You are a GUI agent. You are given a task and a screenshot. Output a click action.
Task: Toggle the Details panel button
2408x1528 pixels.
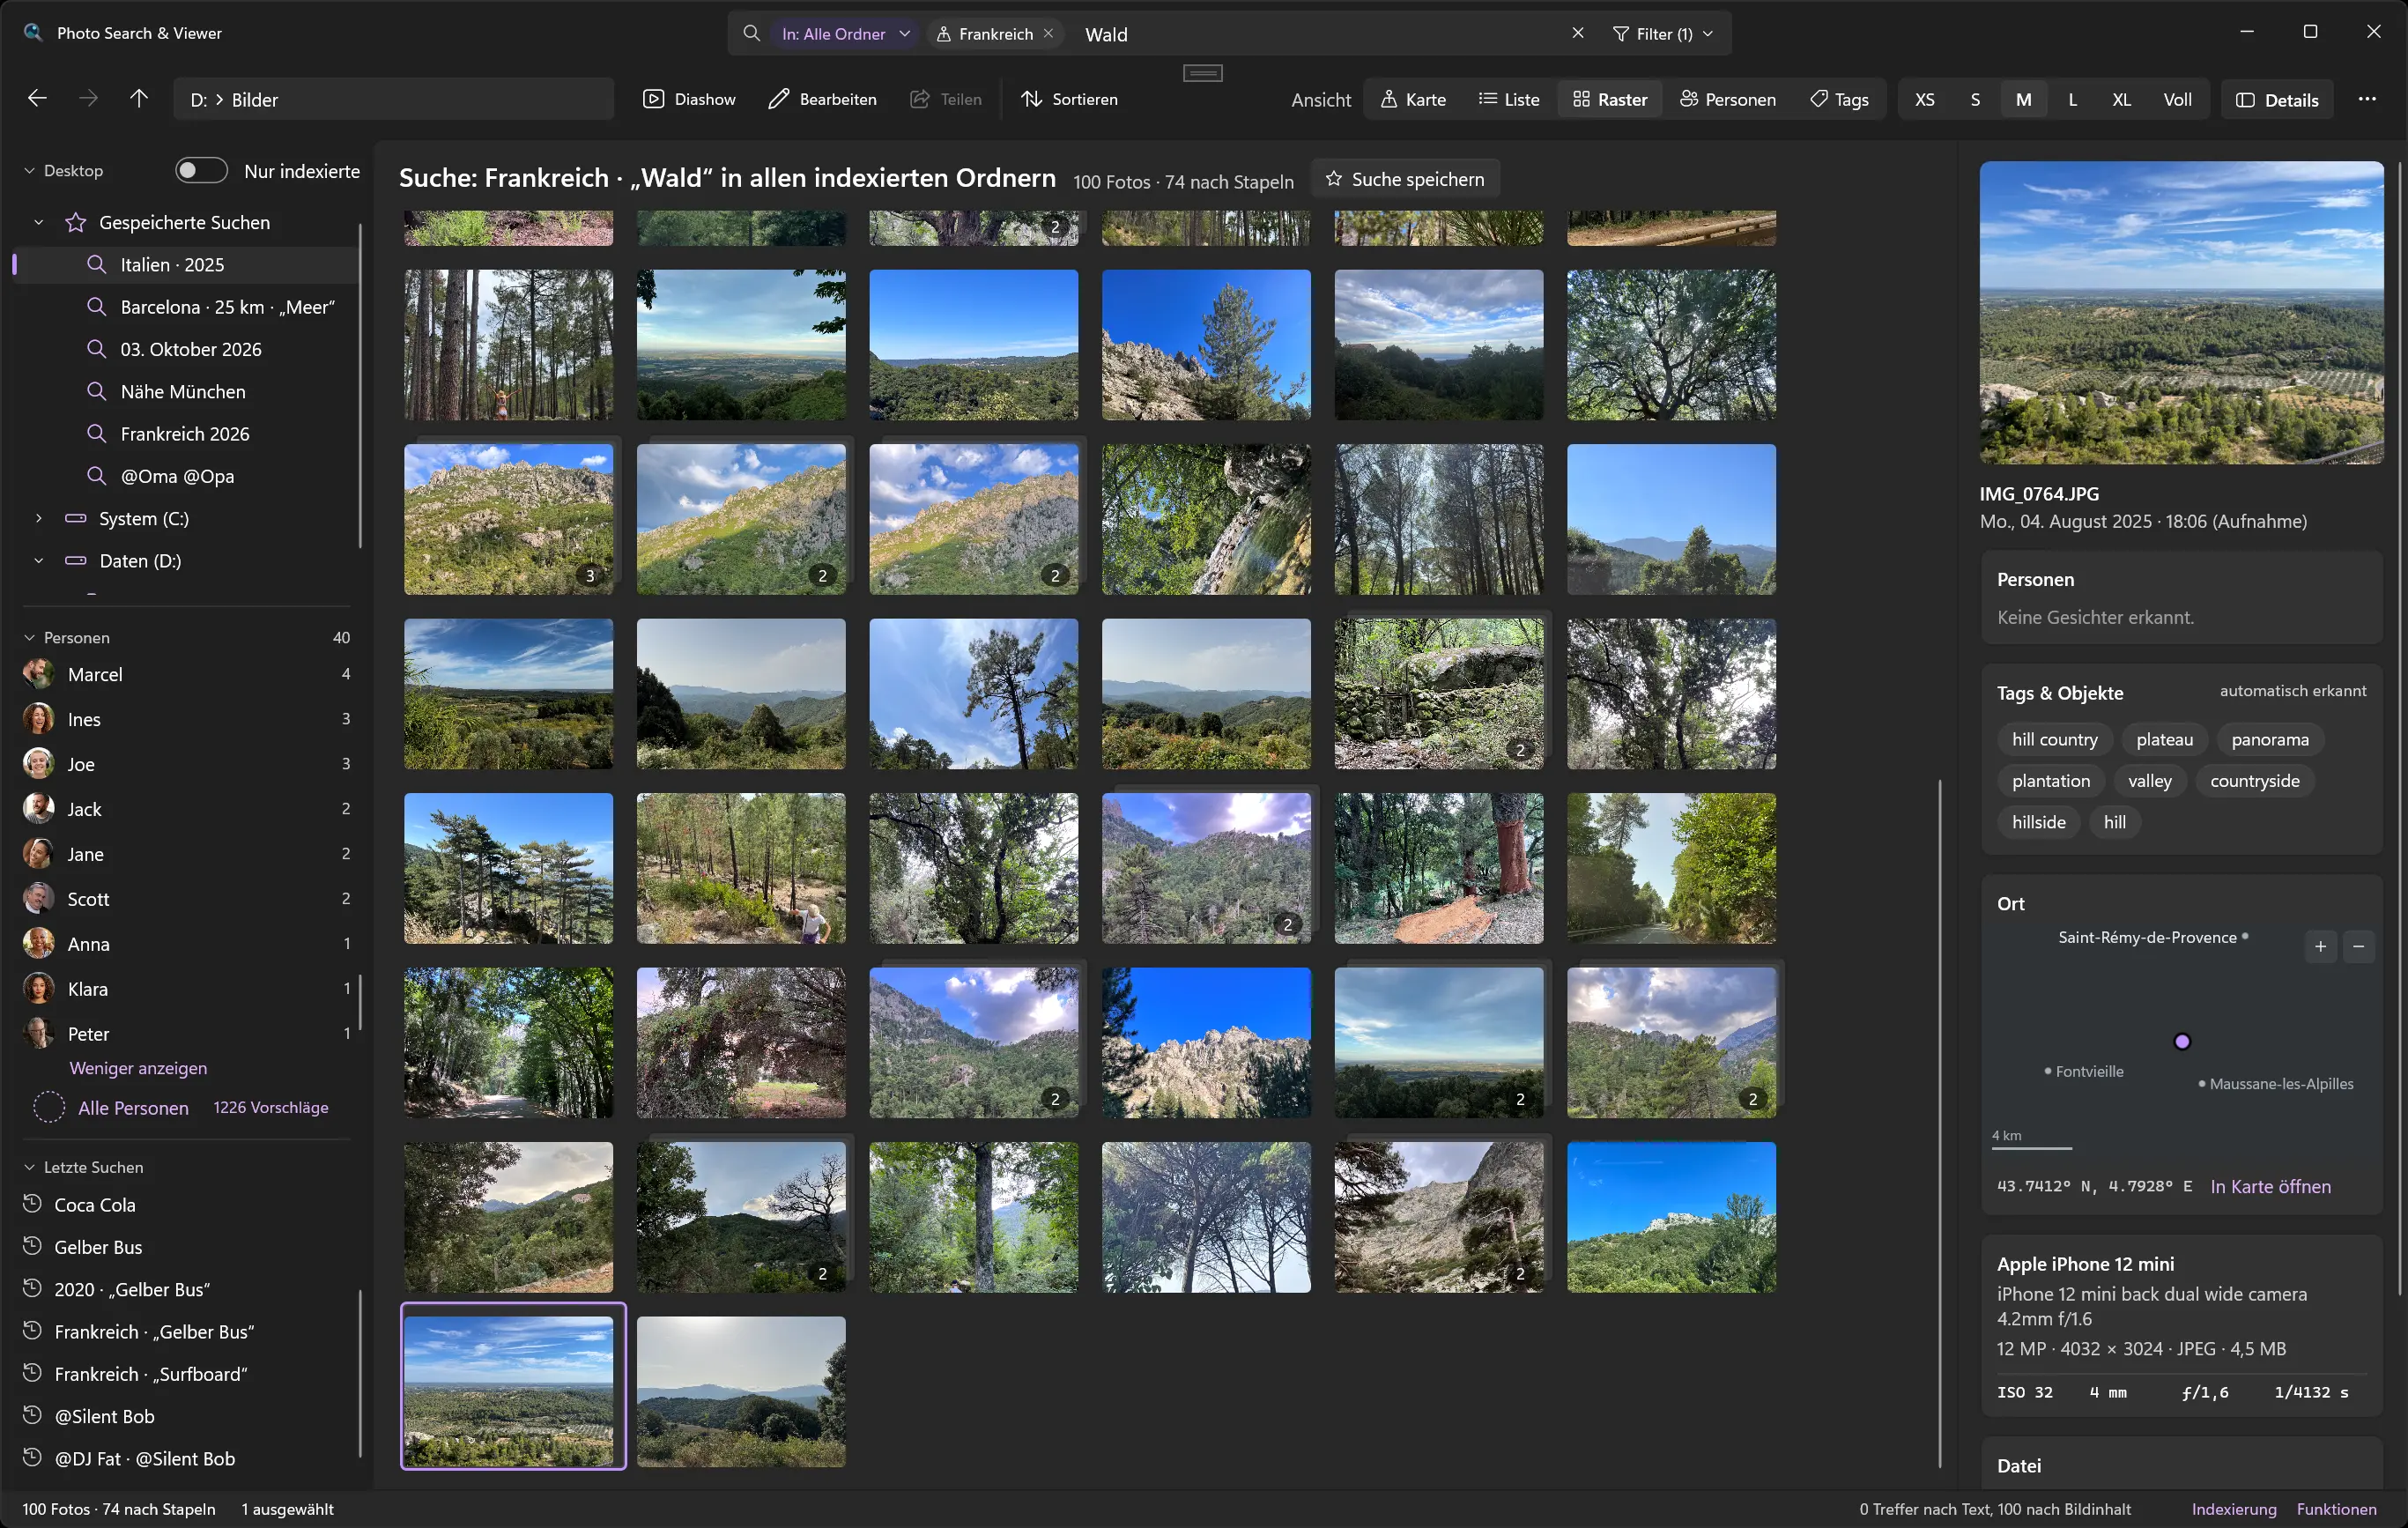[2277, 100]
